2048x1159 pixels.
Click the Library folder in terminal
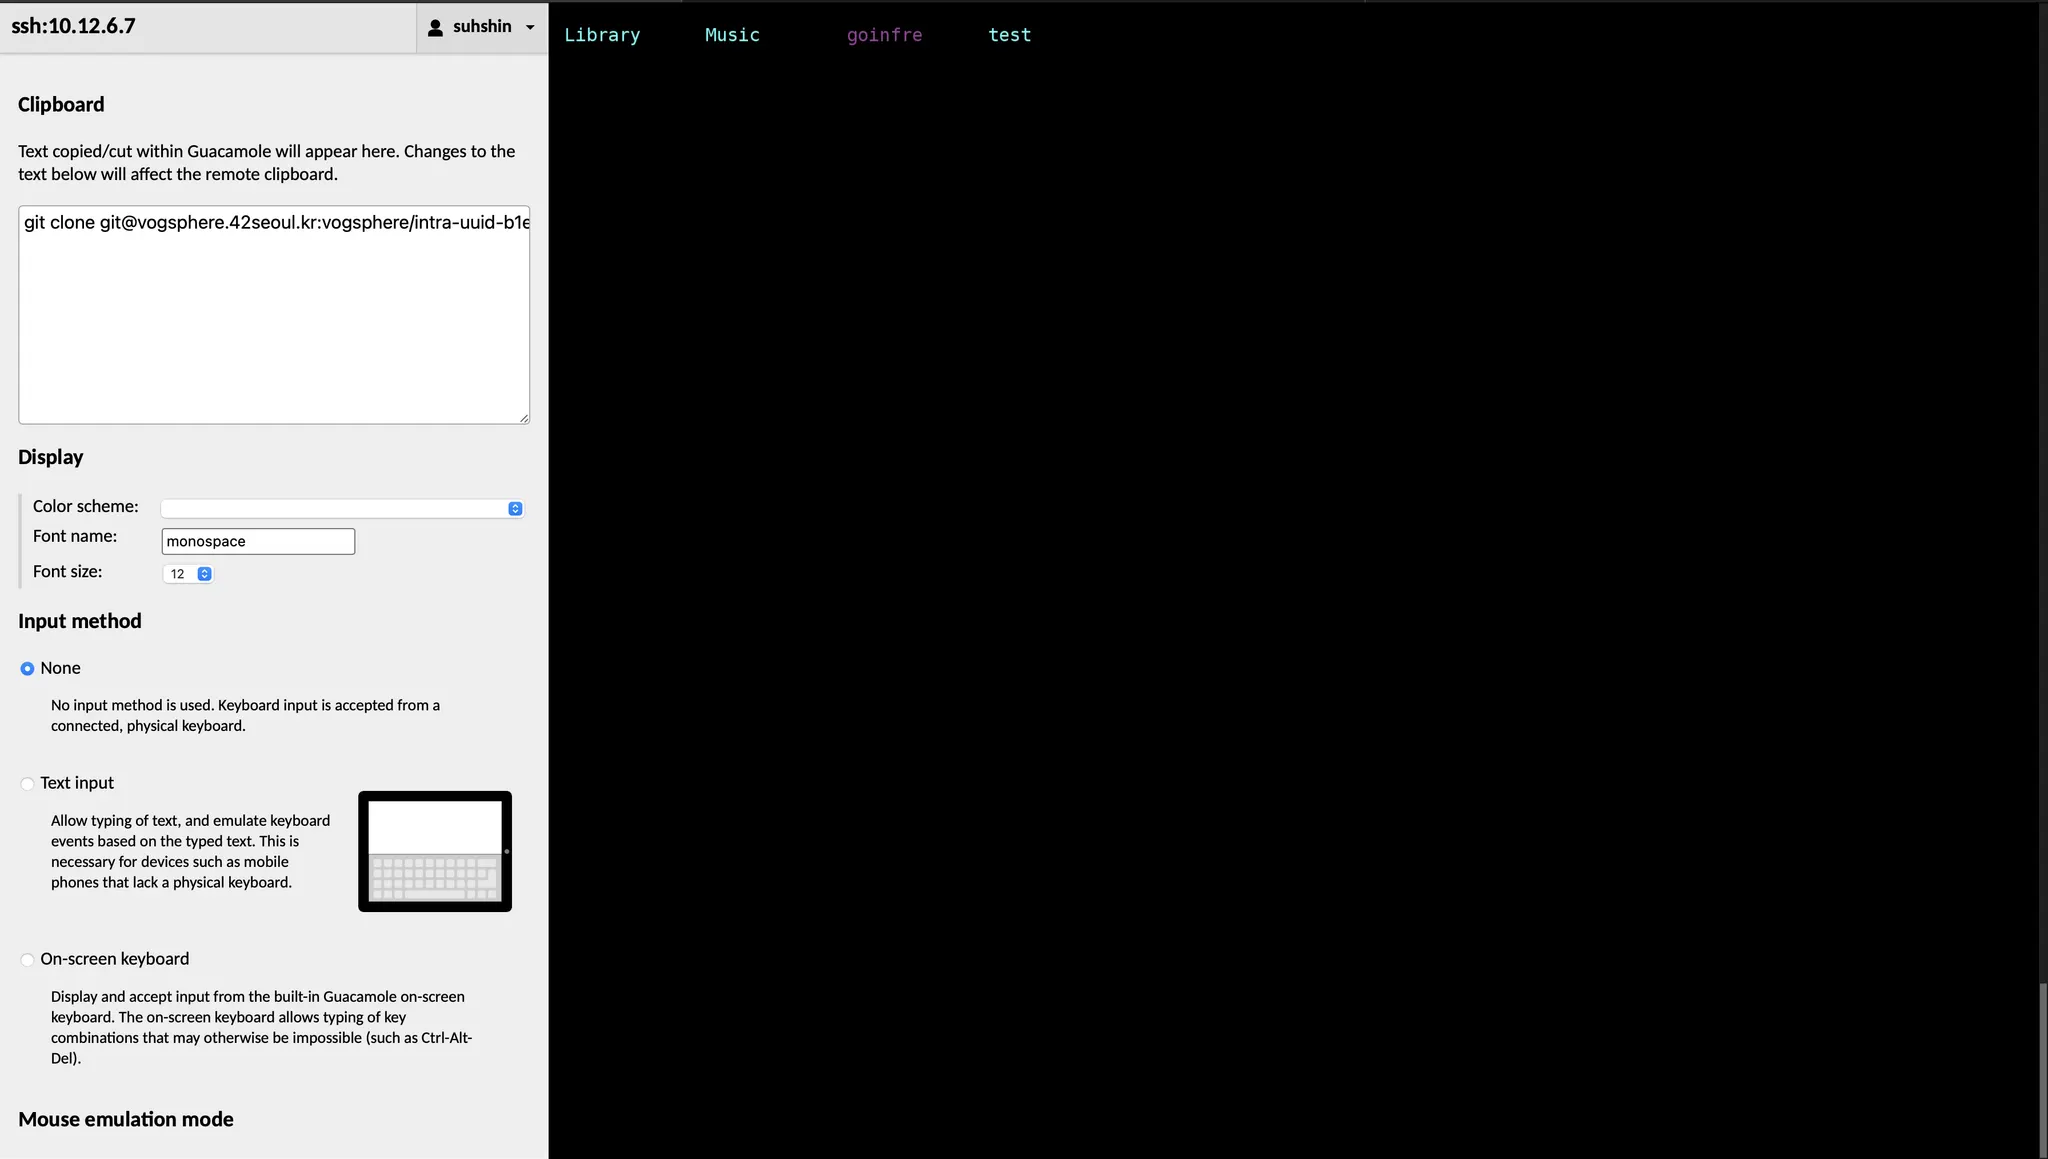[602, 35]
